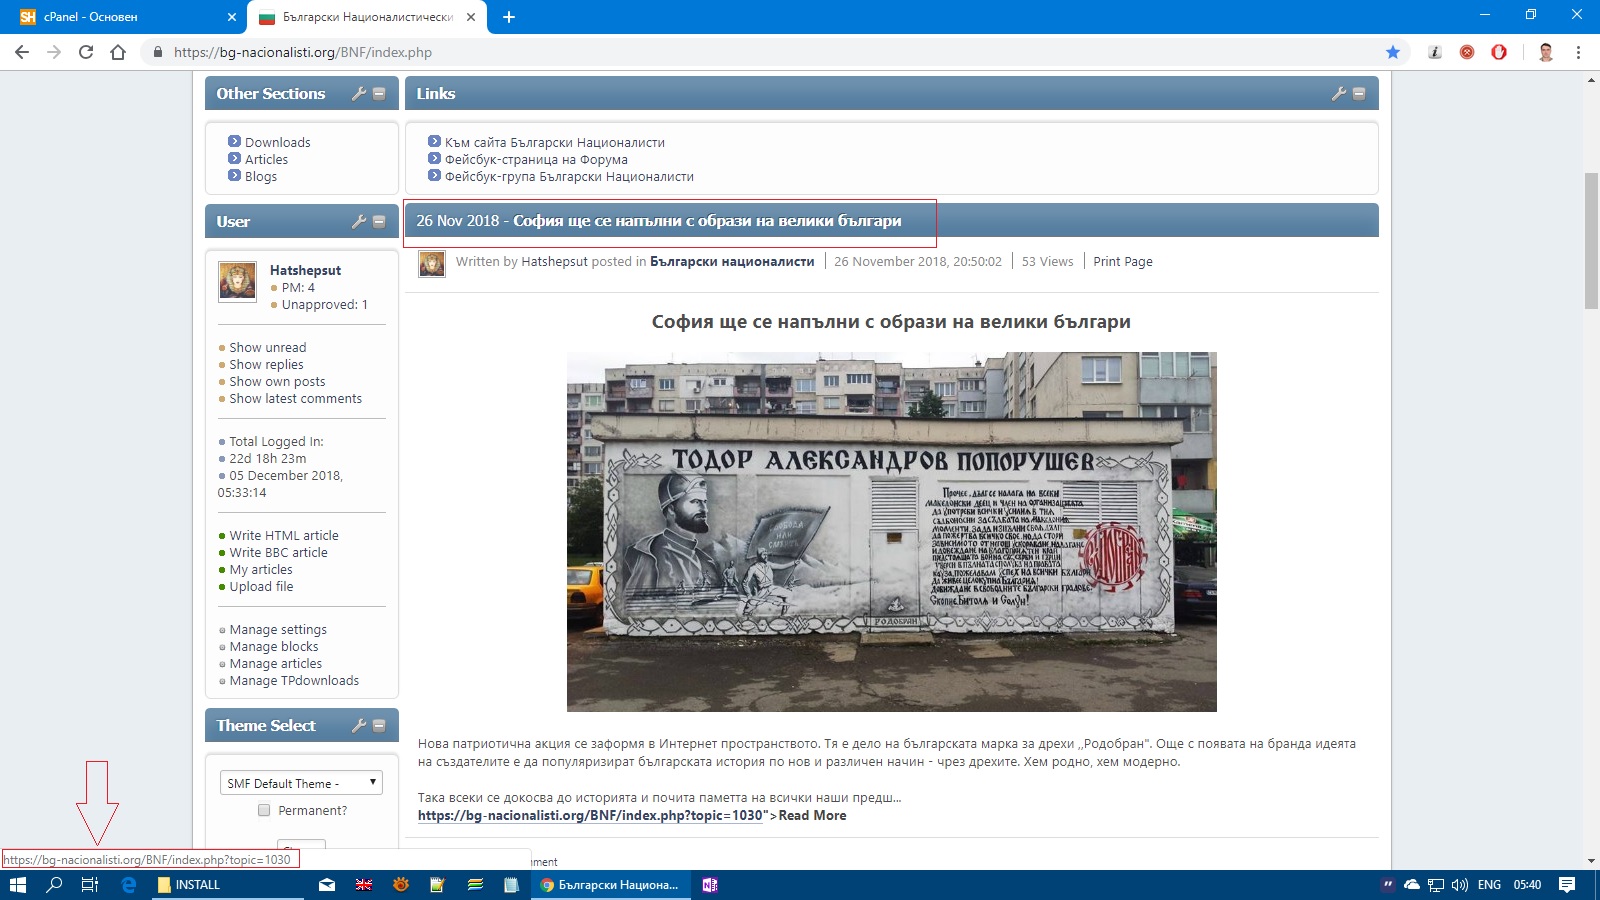The height and width of the screenshot is (900, 1600).
Task: Click Show latest comments
Action: pyautogui.click(x=295, y=398)
